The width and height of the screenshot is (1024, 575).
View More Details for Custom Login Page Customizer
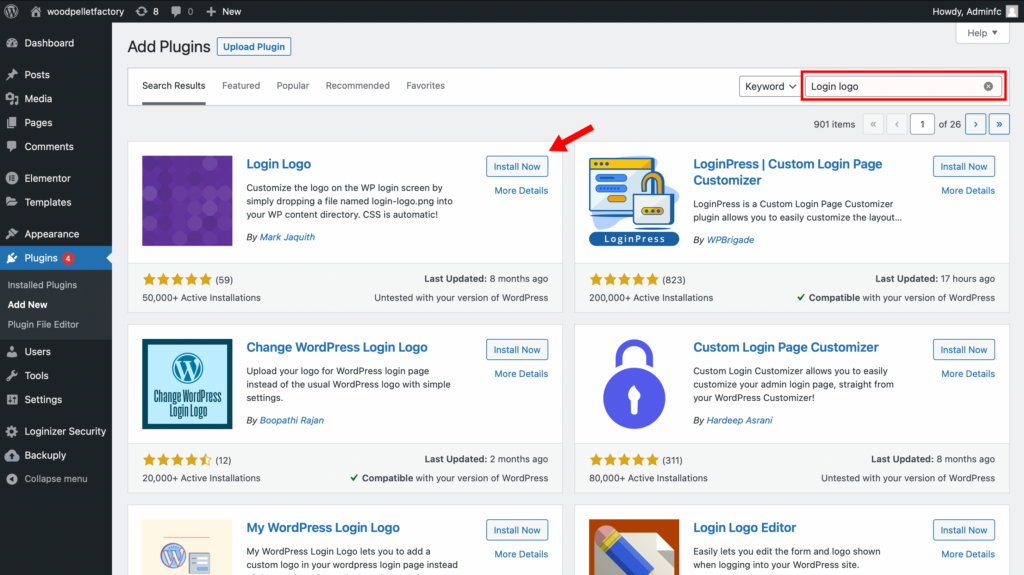(x=968, y=374)
